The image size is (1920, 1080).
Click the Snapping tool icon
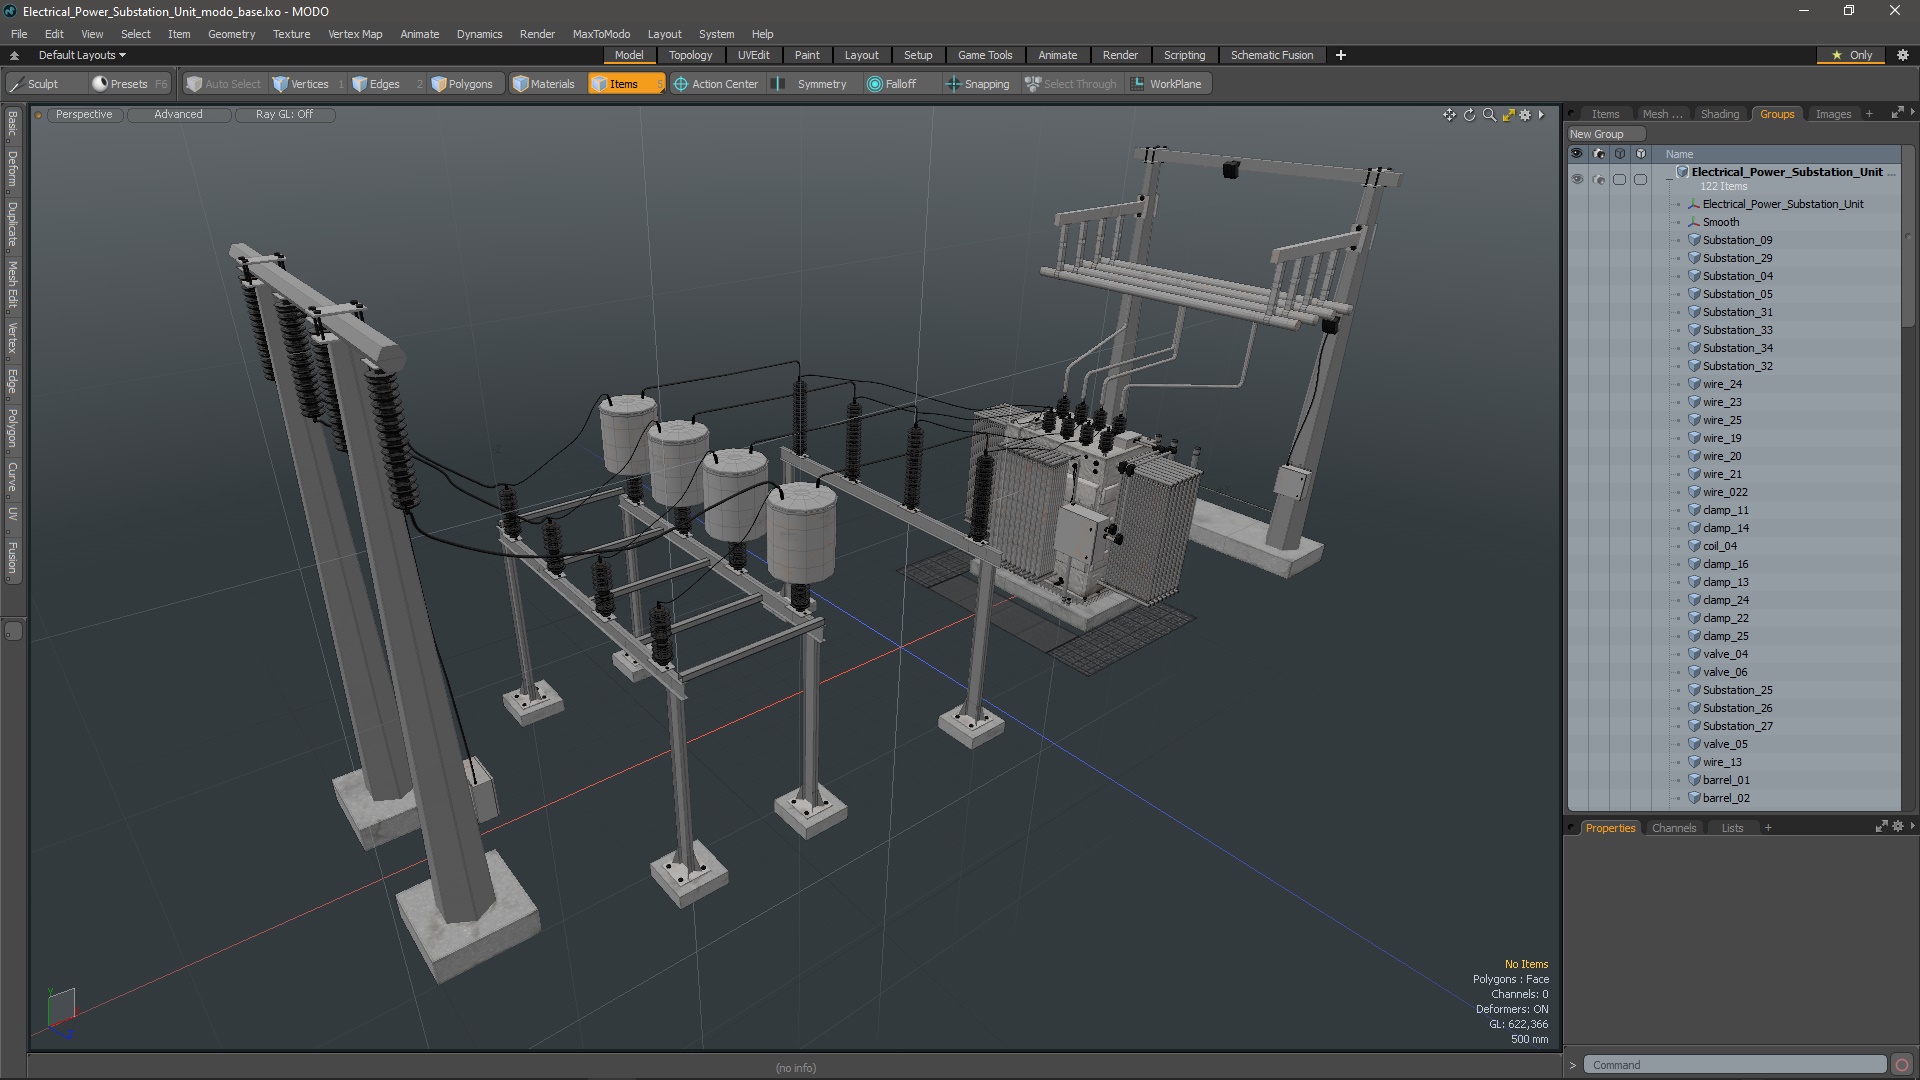pyautogui.click(x=953, y=83)
